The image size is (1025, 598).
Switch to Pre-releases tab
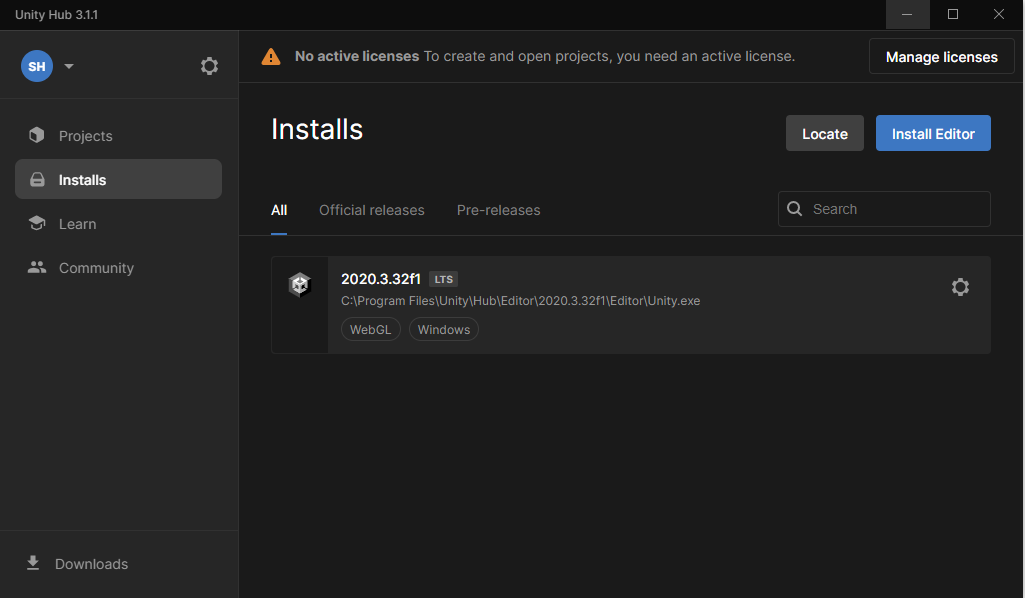click(x=498, y=210)
